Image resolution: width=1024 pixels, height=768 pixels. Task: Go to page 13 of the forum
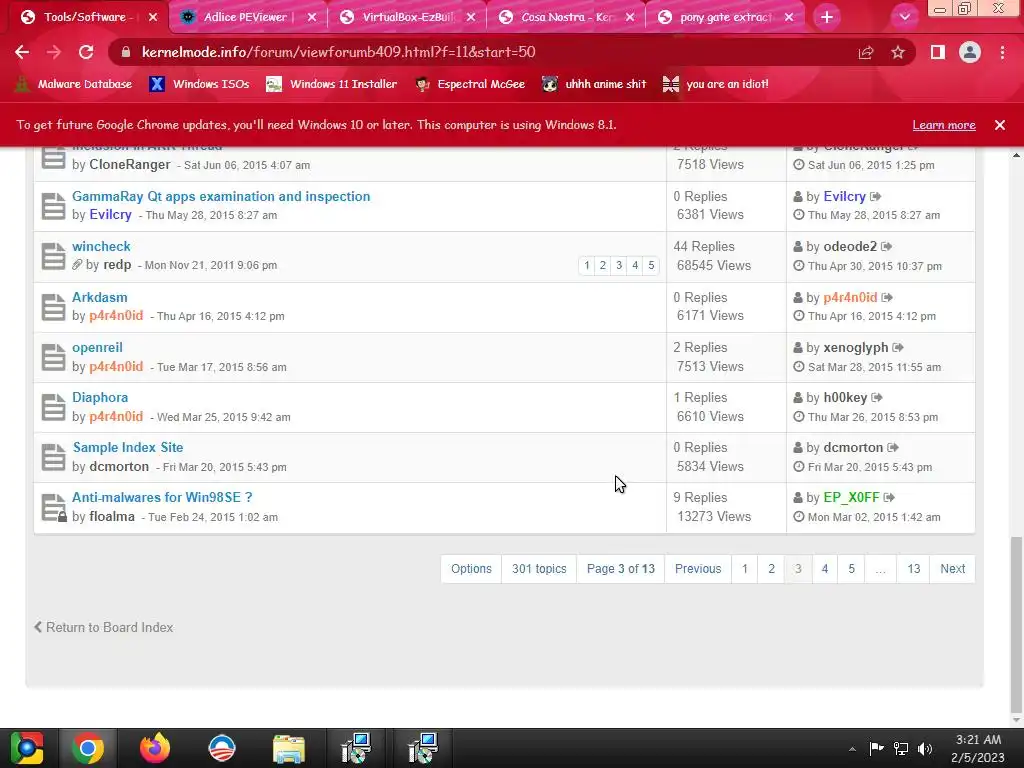click(914, 569)
